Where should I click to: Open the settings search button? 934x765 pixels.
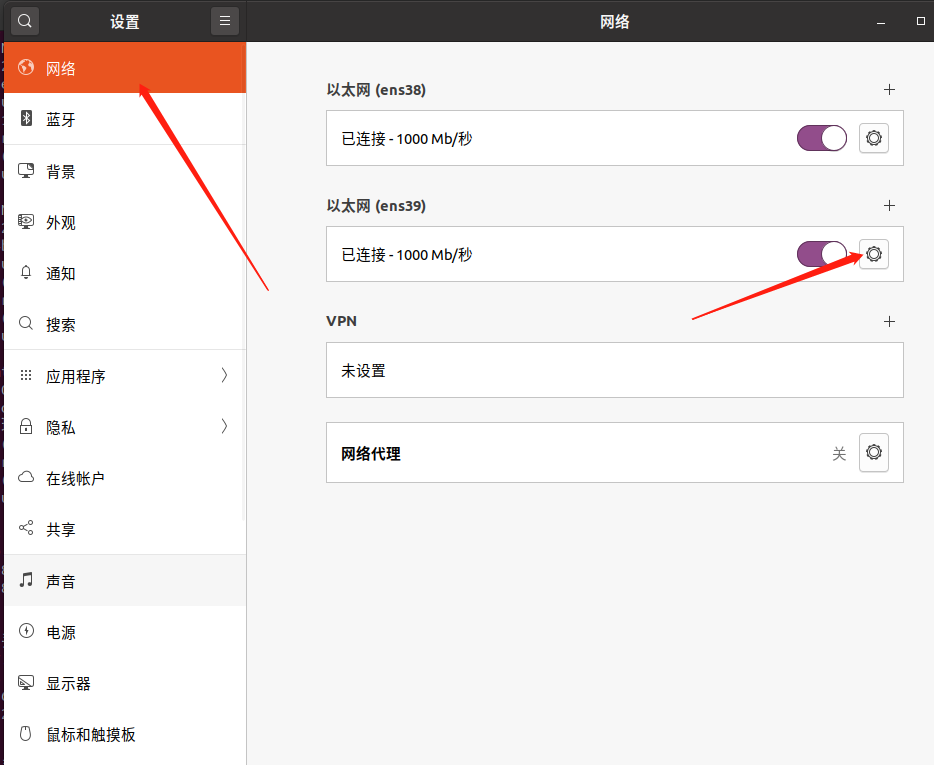pos(25,21)
